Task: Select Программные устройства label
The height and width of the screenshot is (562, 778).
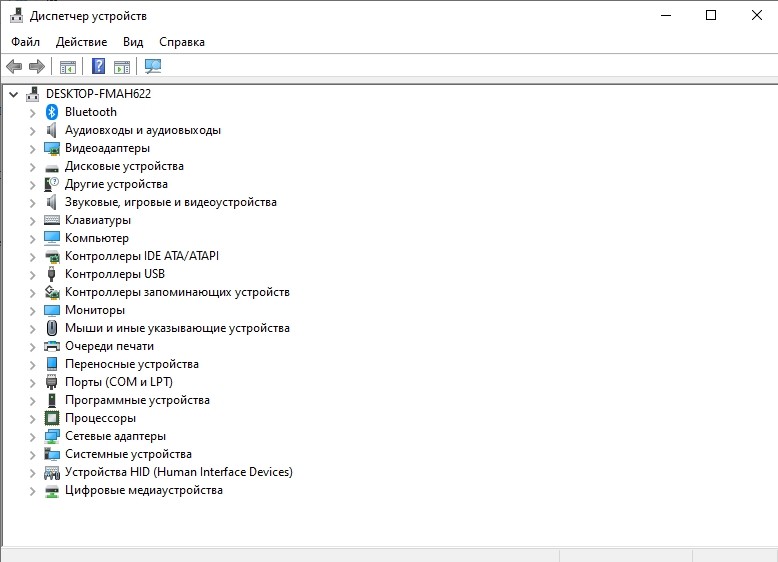Action: coord(137,400)
